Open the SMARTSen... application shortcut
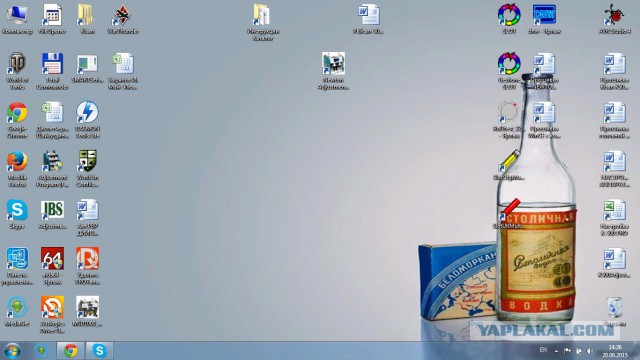Screen dimensions: 640x360 87,64
